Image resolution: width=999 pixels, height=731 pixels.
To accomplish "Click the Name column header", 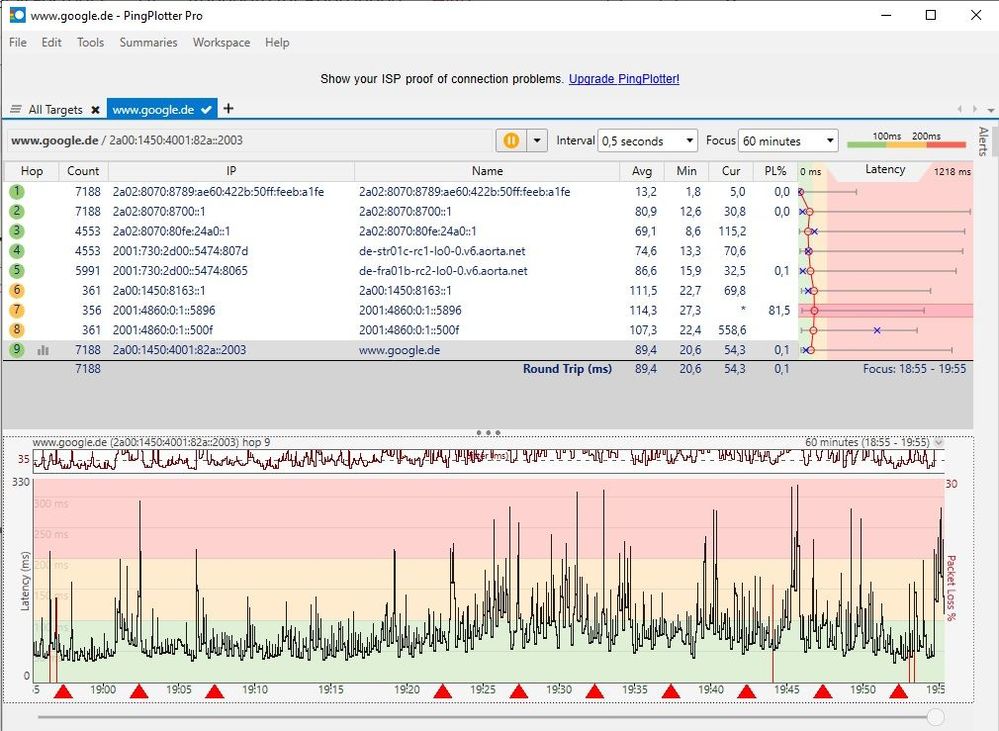I will tap(487, 171).
